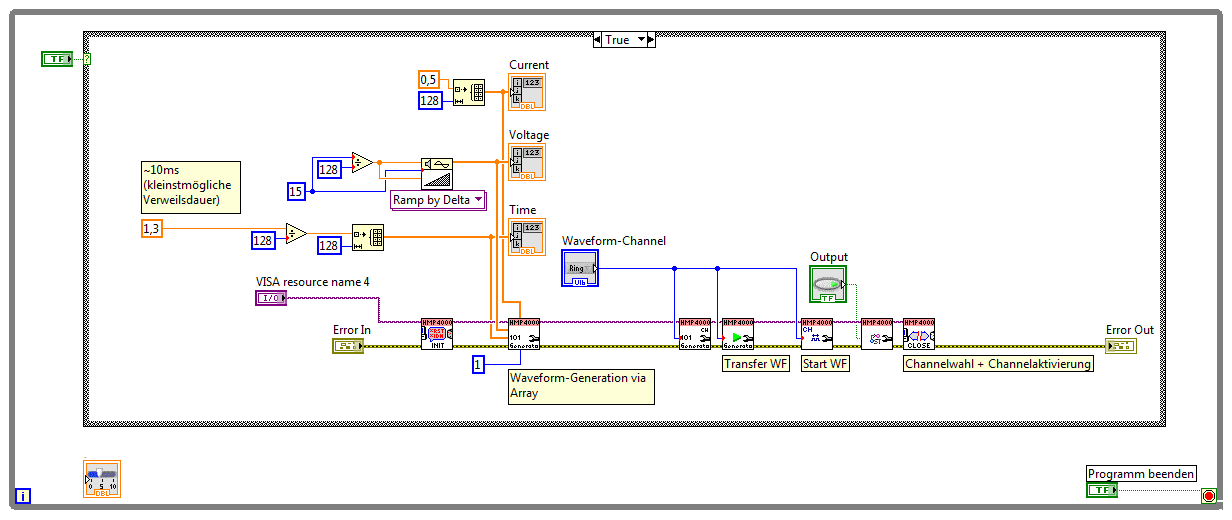The height and width of the screenshot is (520, 1232).
Task: Click the Voltage array indicator terminal
Action: [527, 162]
